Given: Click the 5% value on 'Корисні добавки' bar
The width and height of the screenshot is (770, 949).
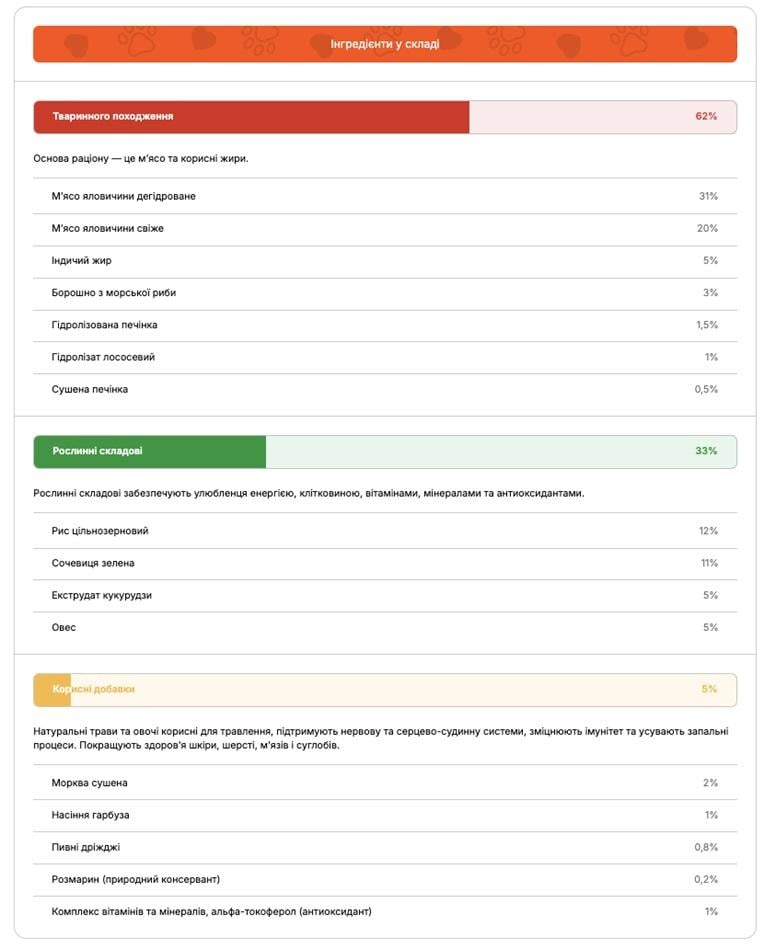Looking at the screenshot, I should [709, 690].
